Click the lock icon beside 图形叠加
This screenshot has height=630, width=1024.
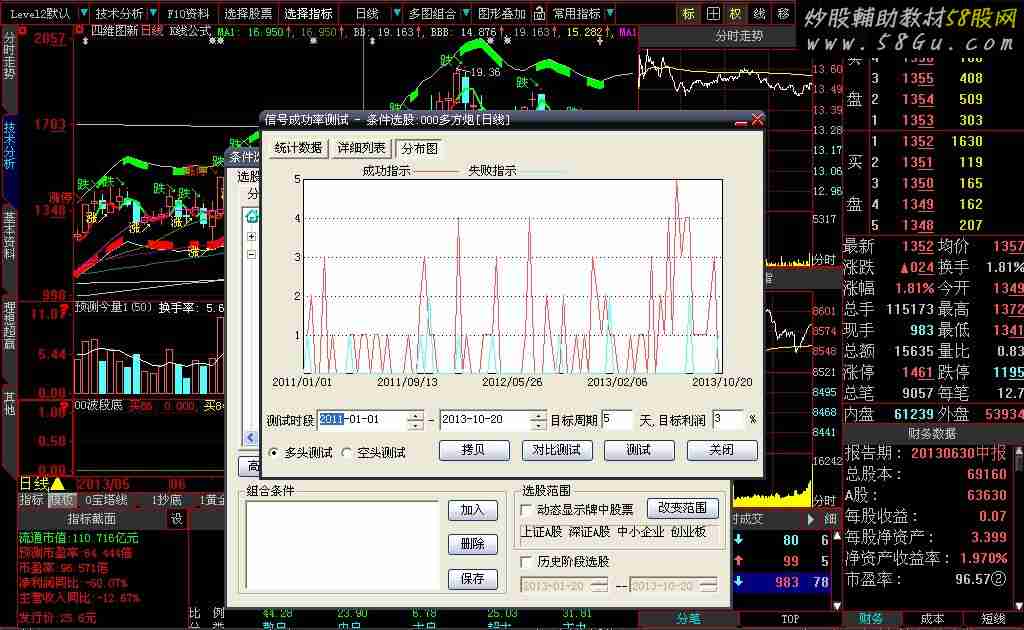(539, 13)
